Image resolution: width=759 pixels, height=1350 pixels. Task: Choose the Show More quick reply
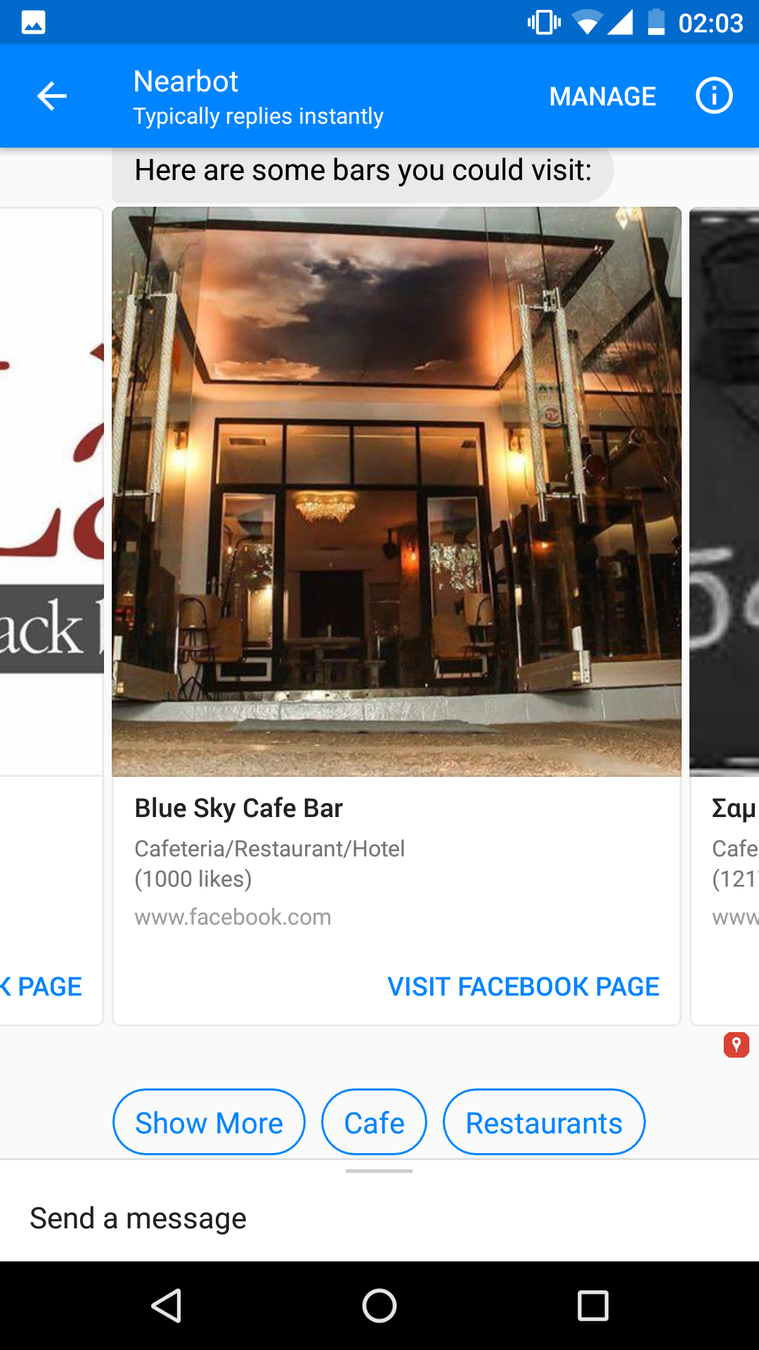[x=209, y=1122]
